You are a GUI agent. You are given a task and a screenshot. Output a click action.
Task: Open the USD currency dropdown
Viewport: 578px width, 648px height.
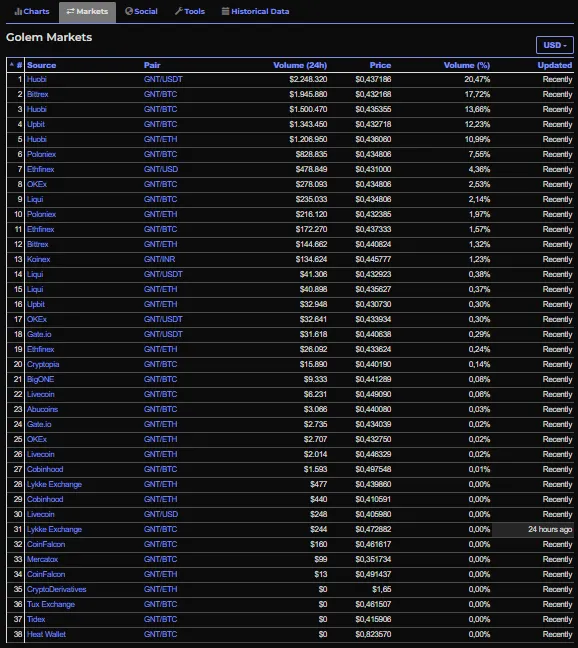tap(555, 45)
